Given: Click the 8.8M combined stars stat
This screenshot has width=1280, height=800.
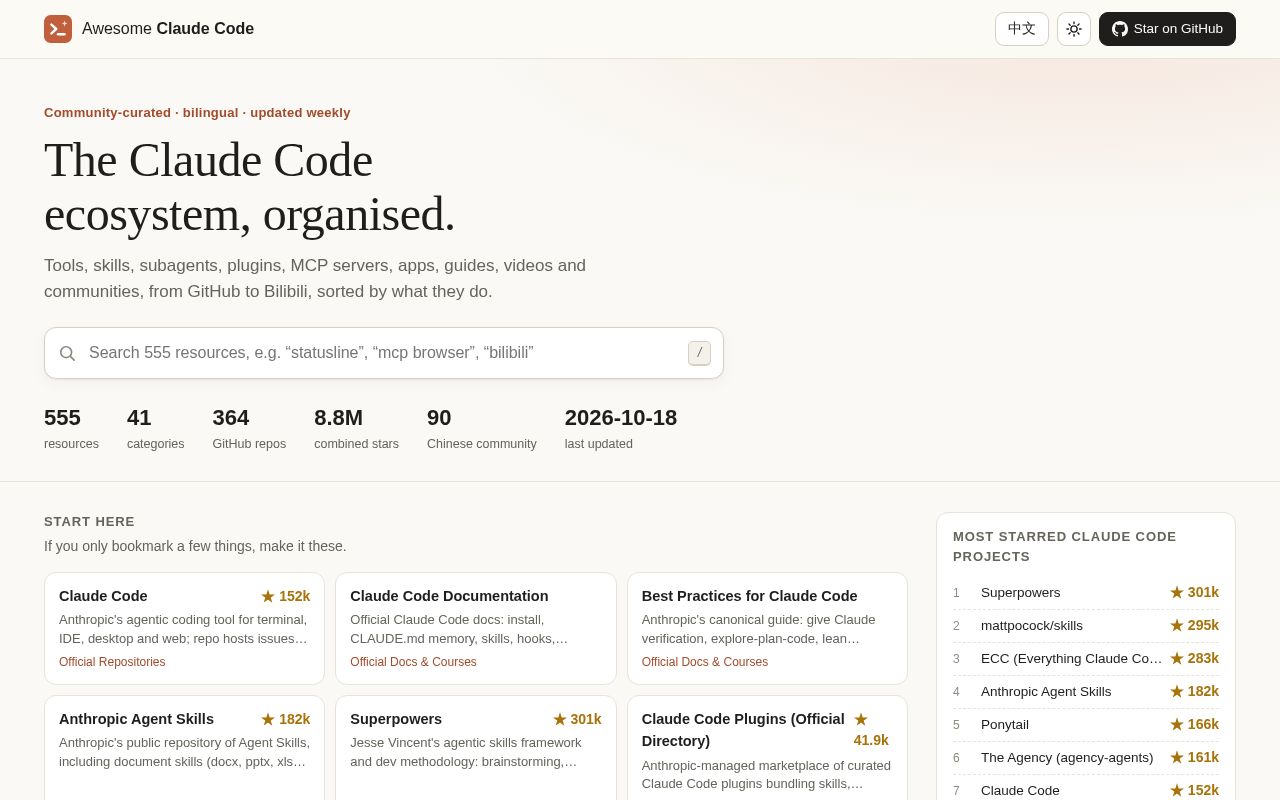Looking at the screenshot, I should click(x=356, y=428).
